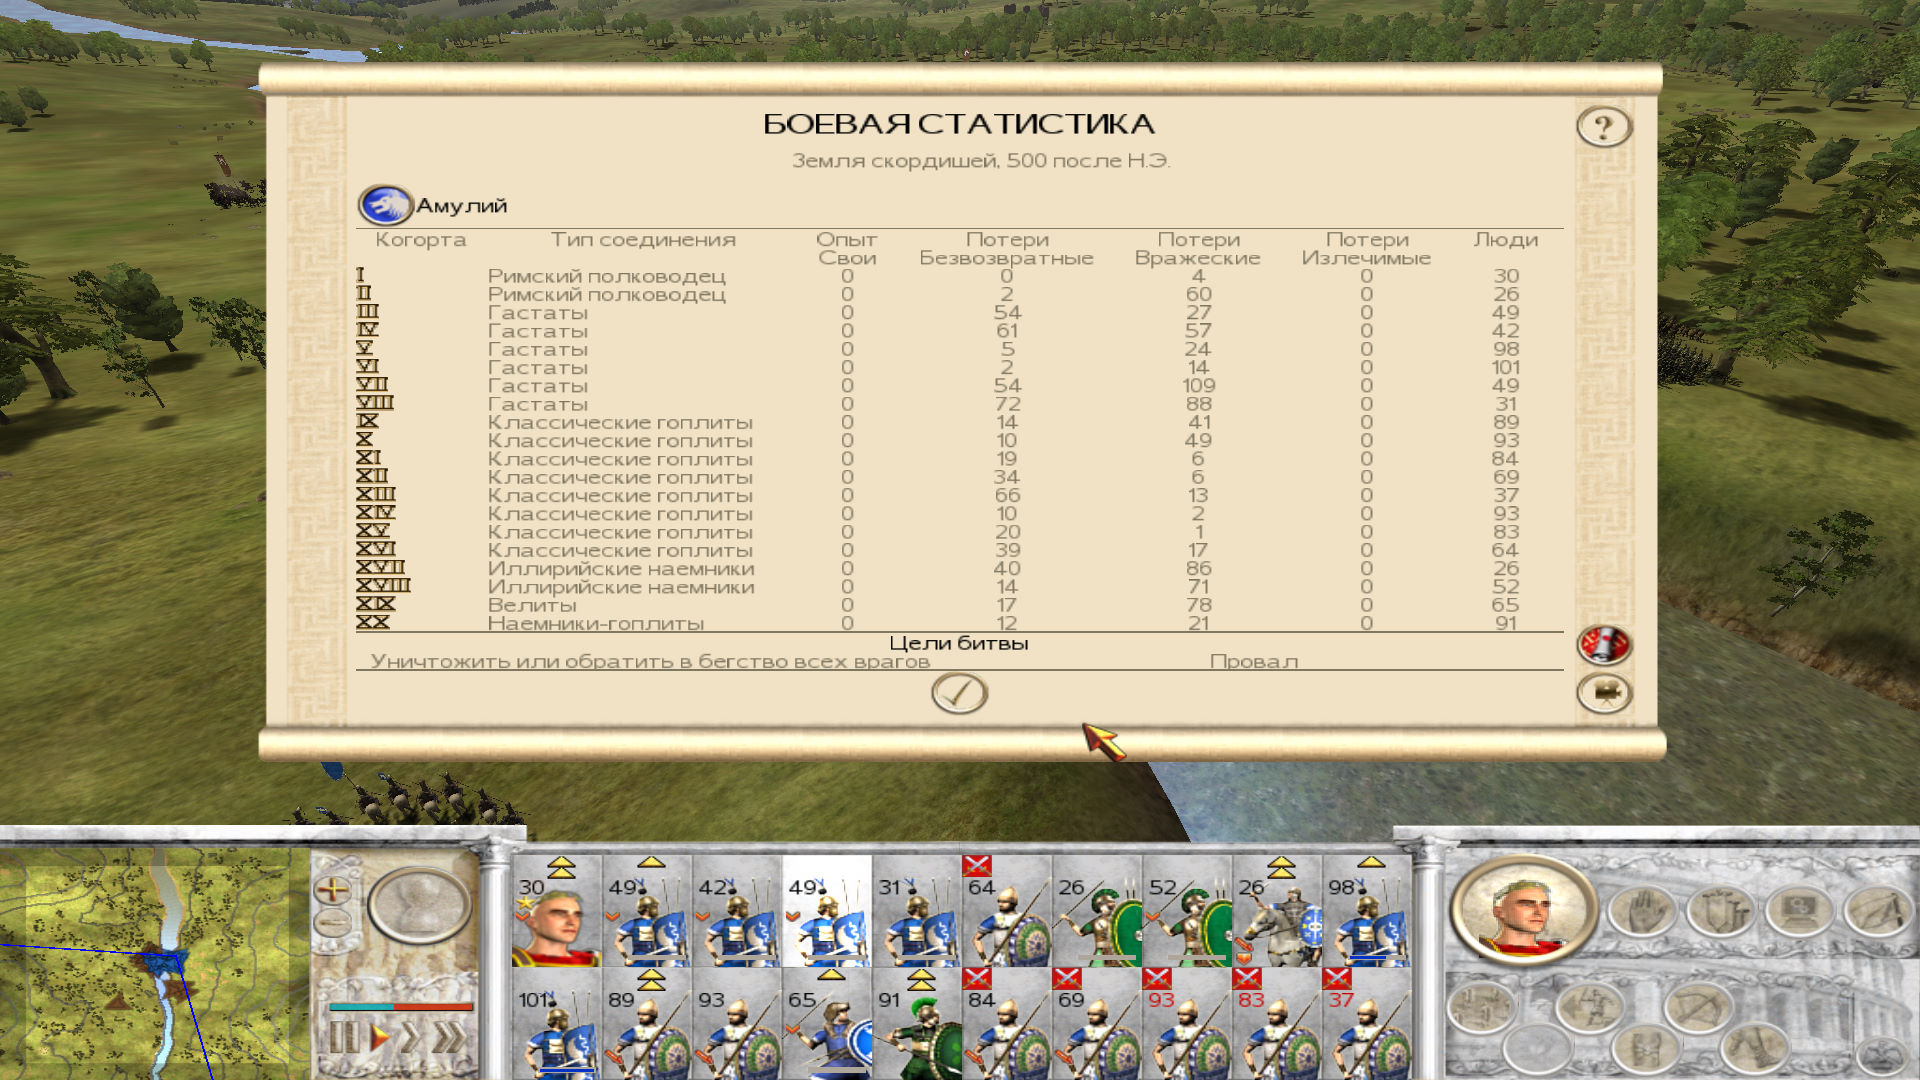Click the Провал objective result
The image size is (1920, 1080).
coord(1254,661)
